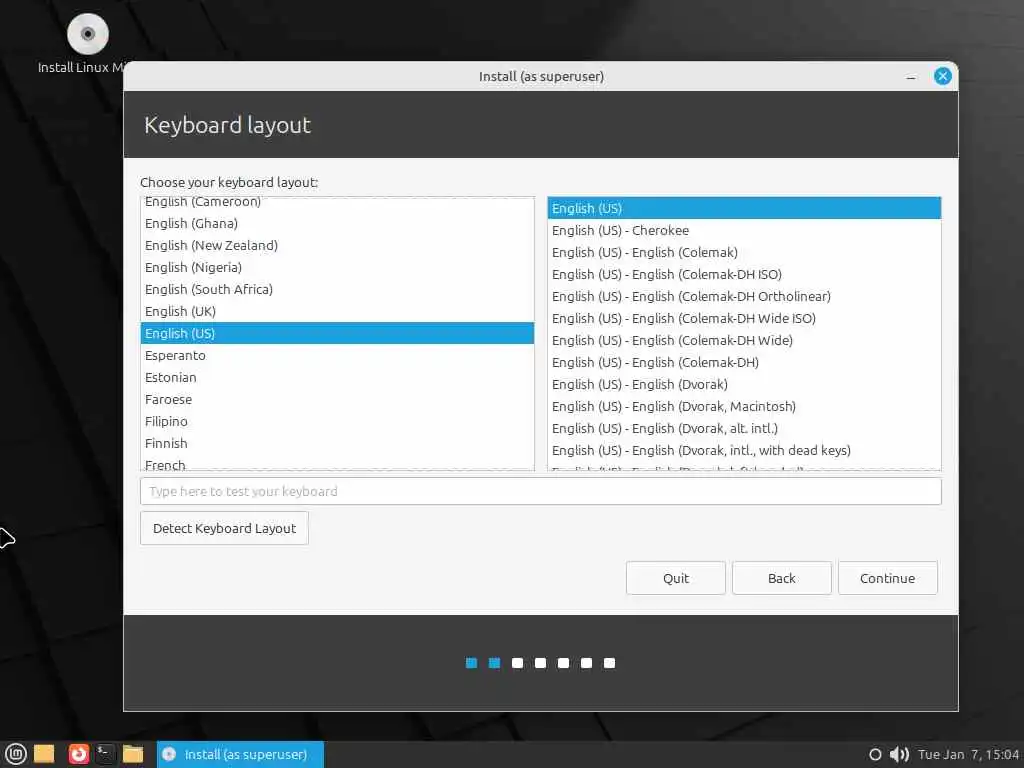Choose English (US) - Cherokee variant
1024x768 pixels.
(744, 231)
